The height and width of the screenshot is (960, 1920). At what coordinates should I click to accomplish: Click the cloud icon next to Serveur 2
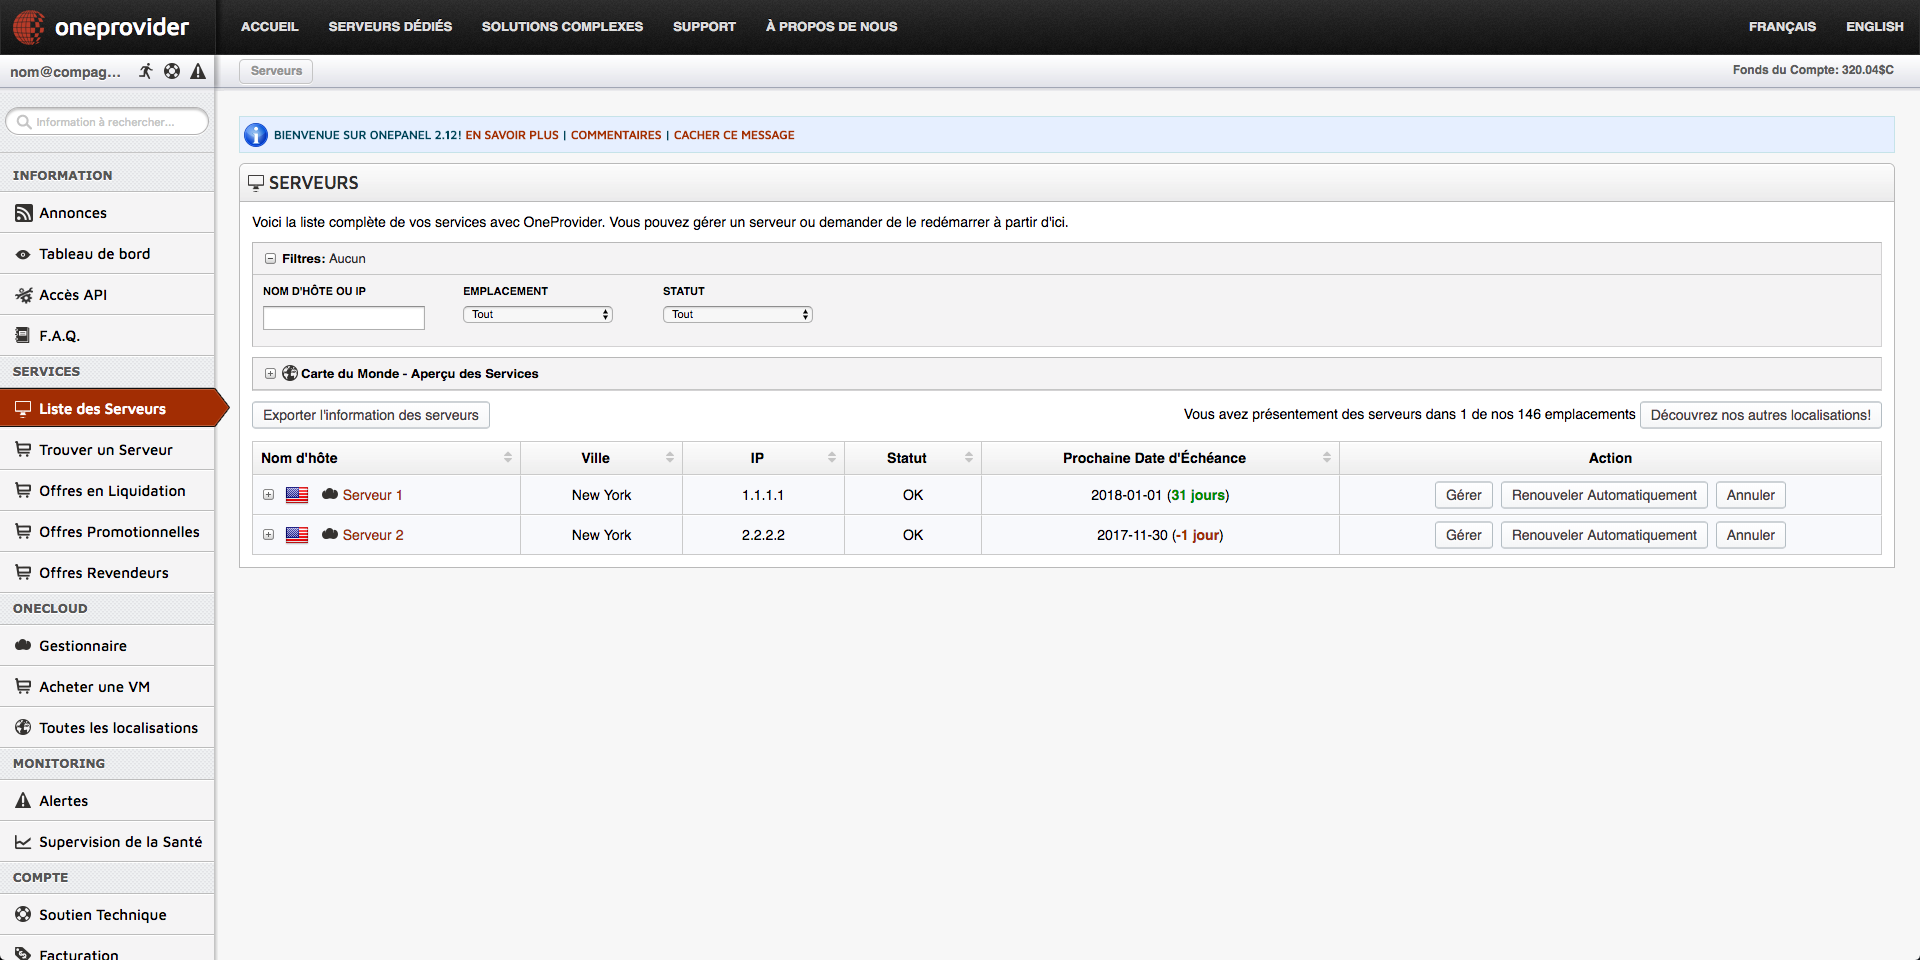pos(329,535)
